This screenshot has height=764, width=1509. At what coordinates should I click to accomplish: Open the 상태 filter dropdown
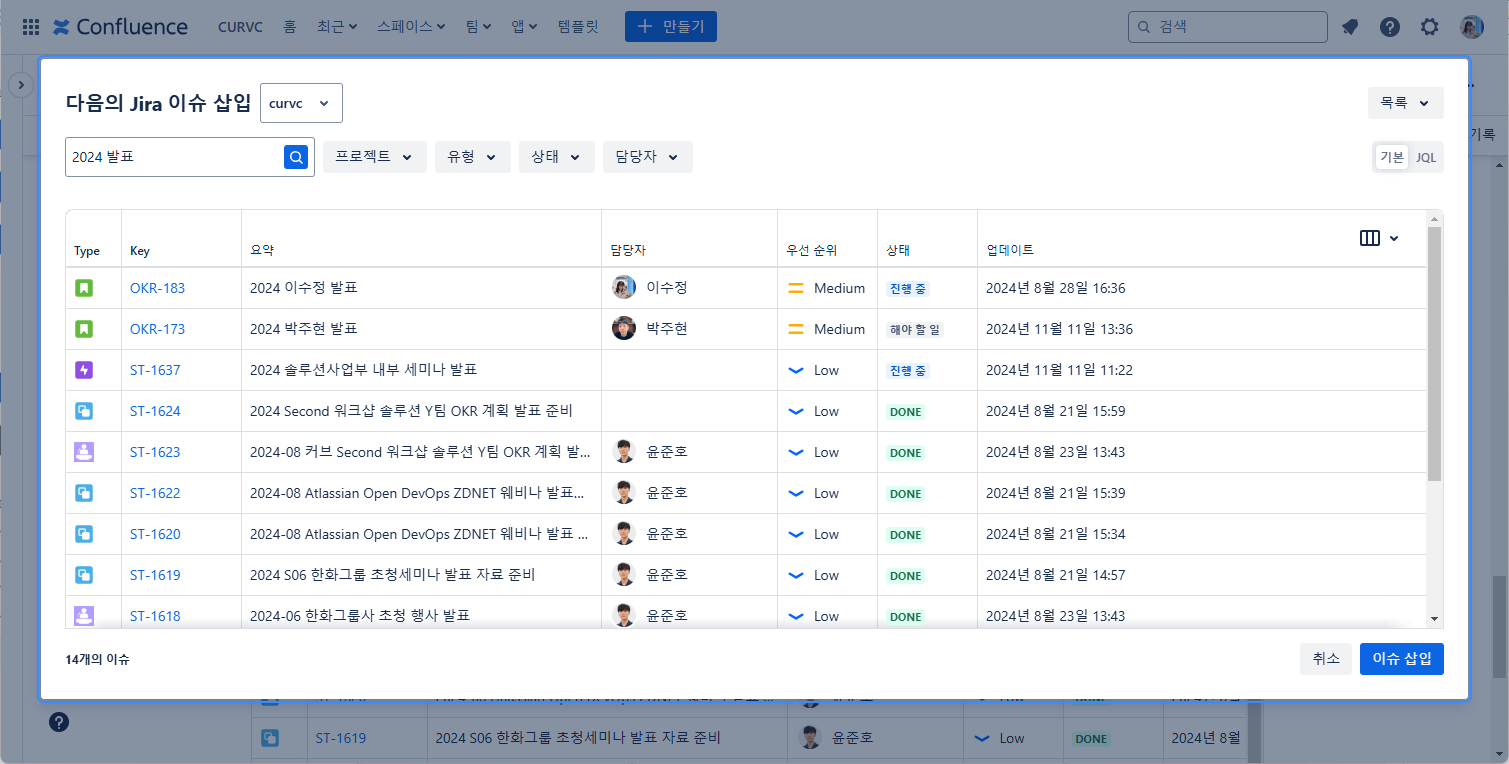557,157
